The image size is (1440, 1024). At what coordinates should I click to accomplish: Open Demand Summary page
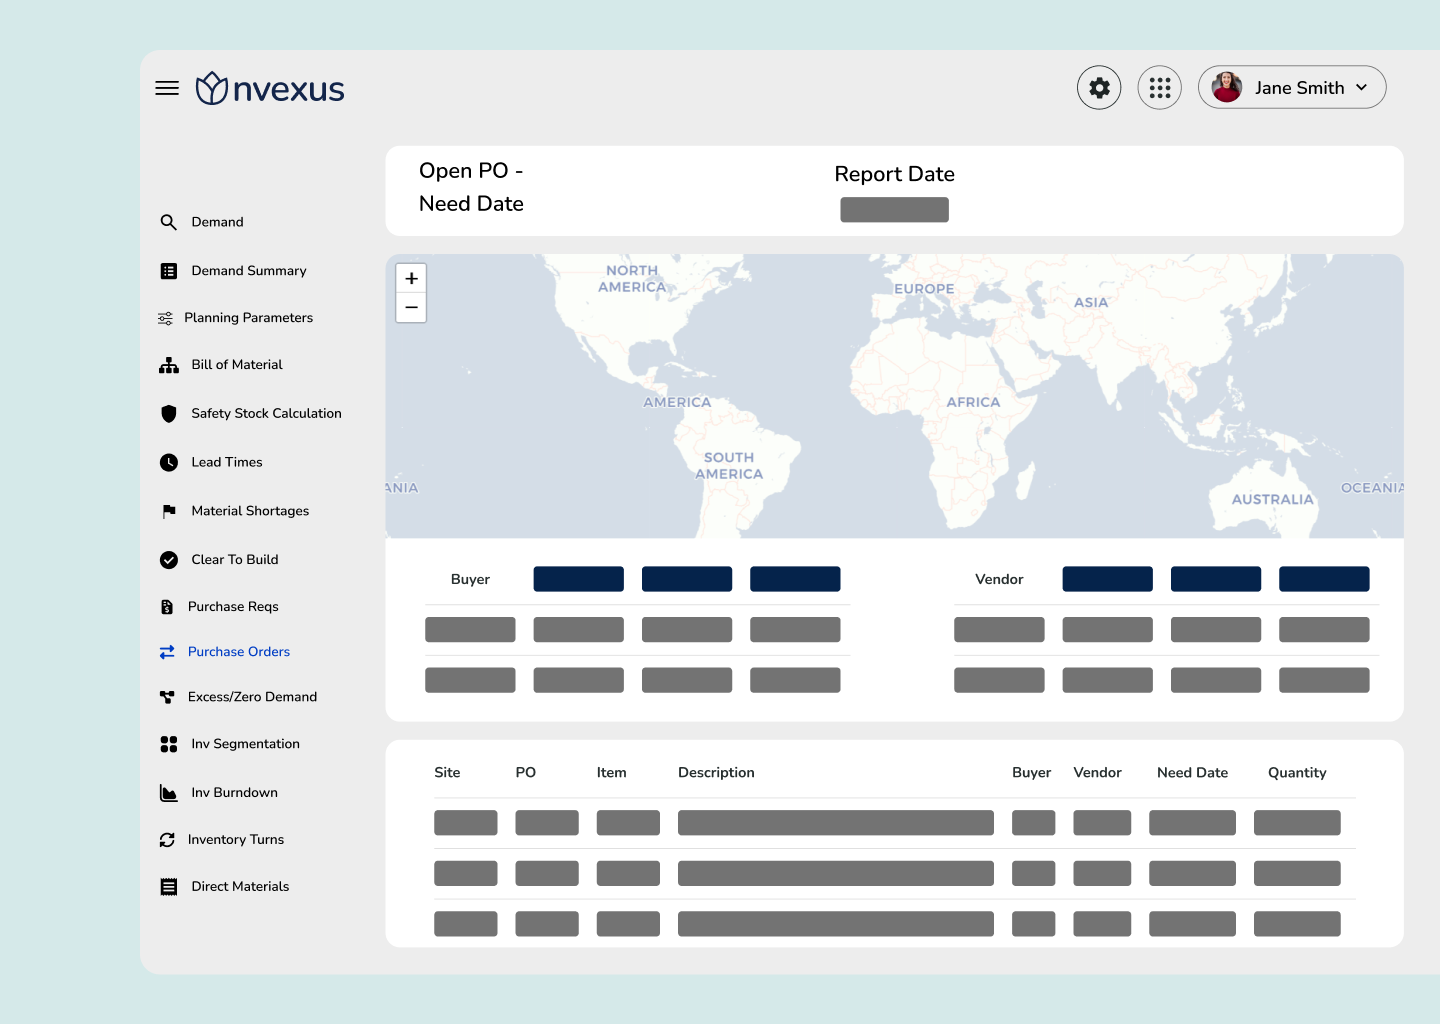249,271
